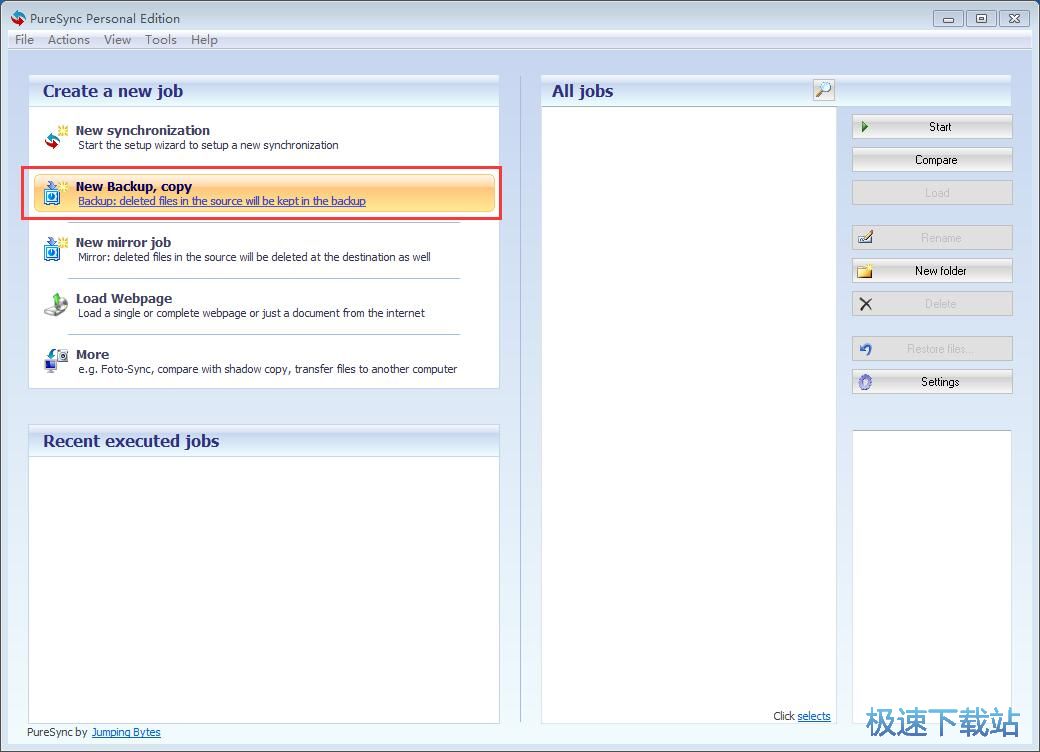Click the 'Start the setup wizard' description
The image size is (1040, 752).
[208, 145]
